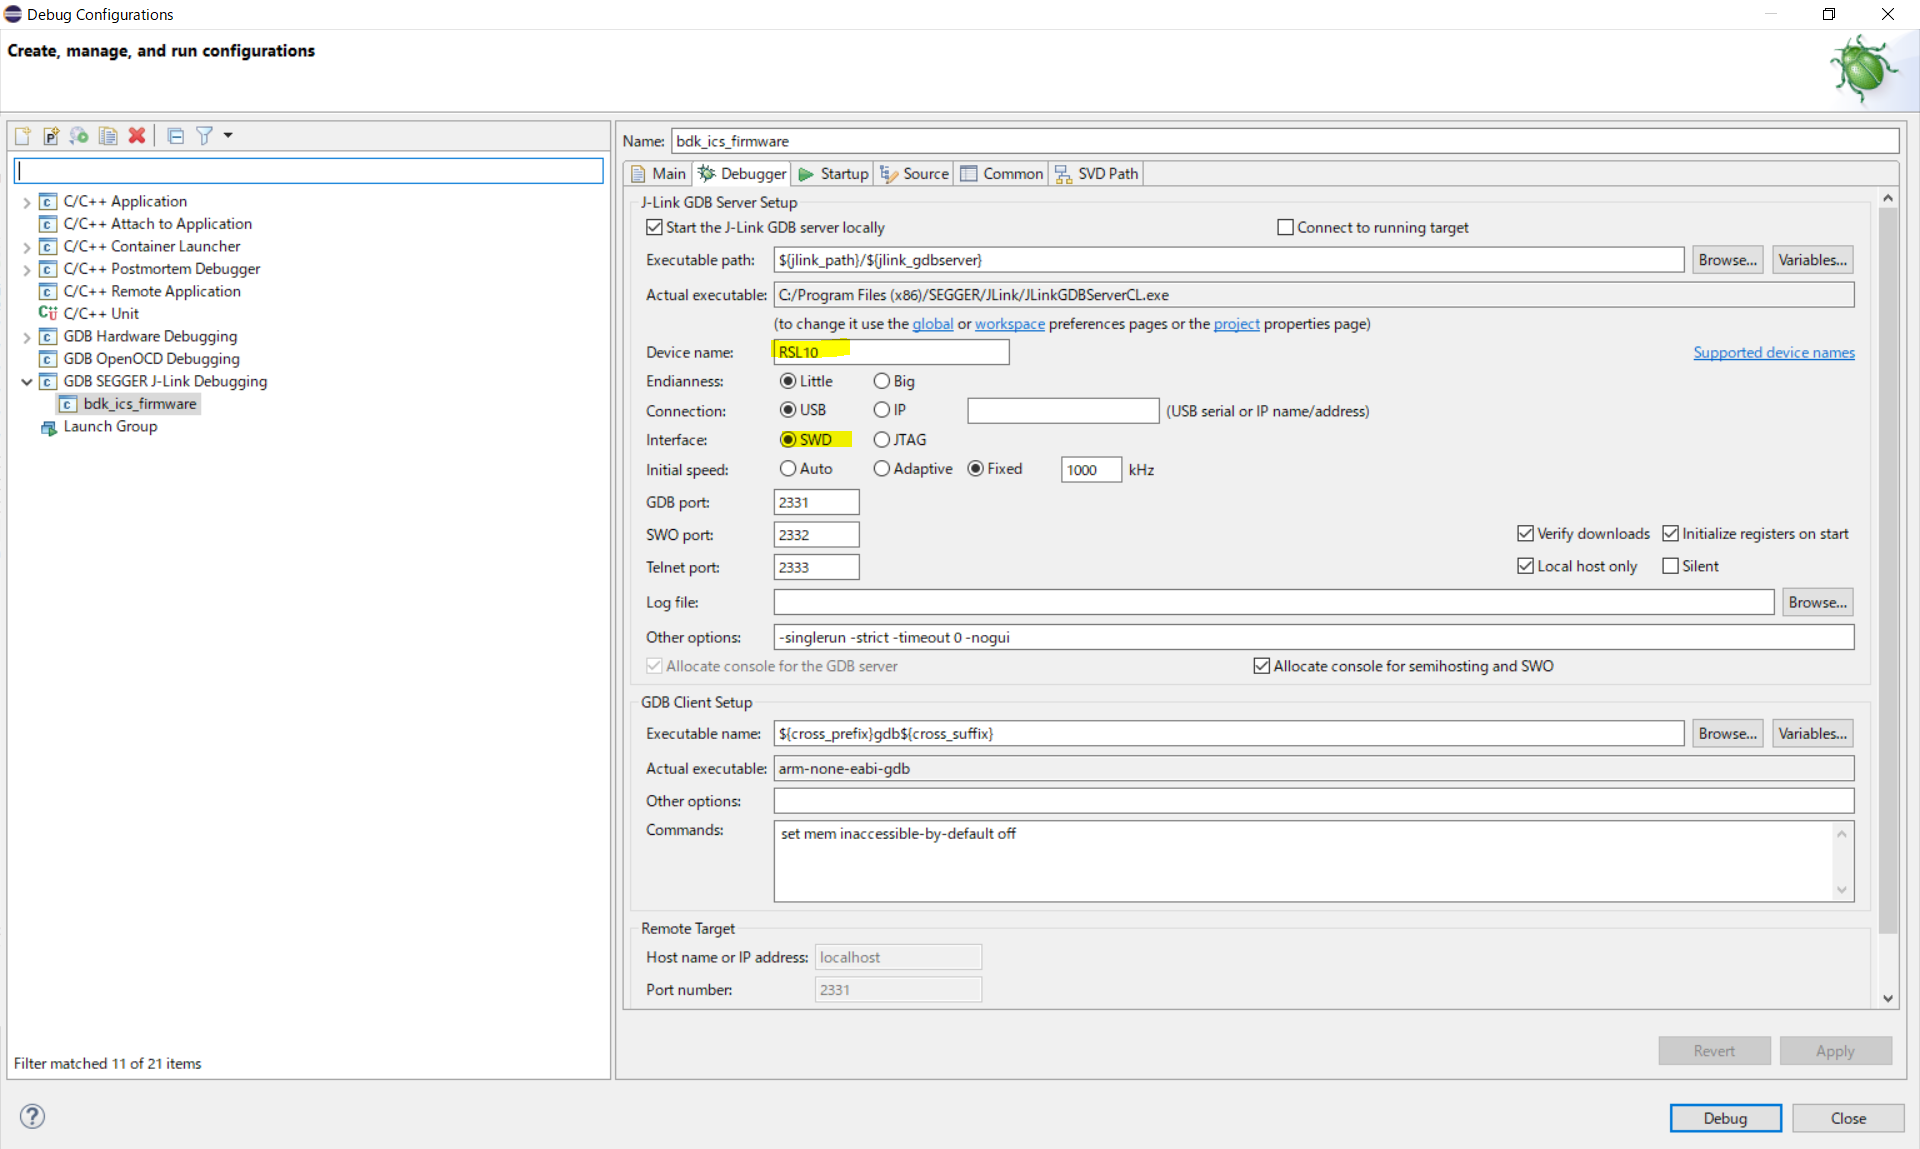The height and width of the screenshot is (1149, 1920).
Task: Click Variables for GDB client executable name
Action: point(1812,734)
